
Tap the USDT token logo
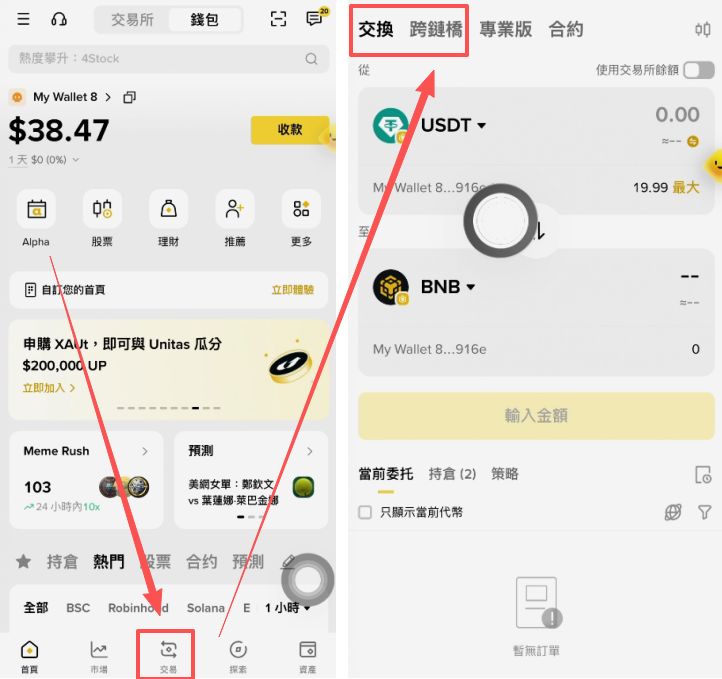pos(390,125)
